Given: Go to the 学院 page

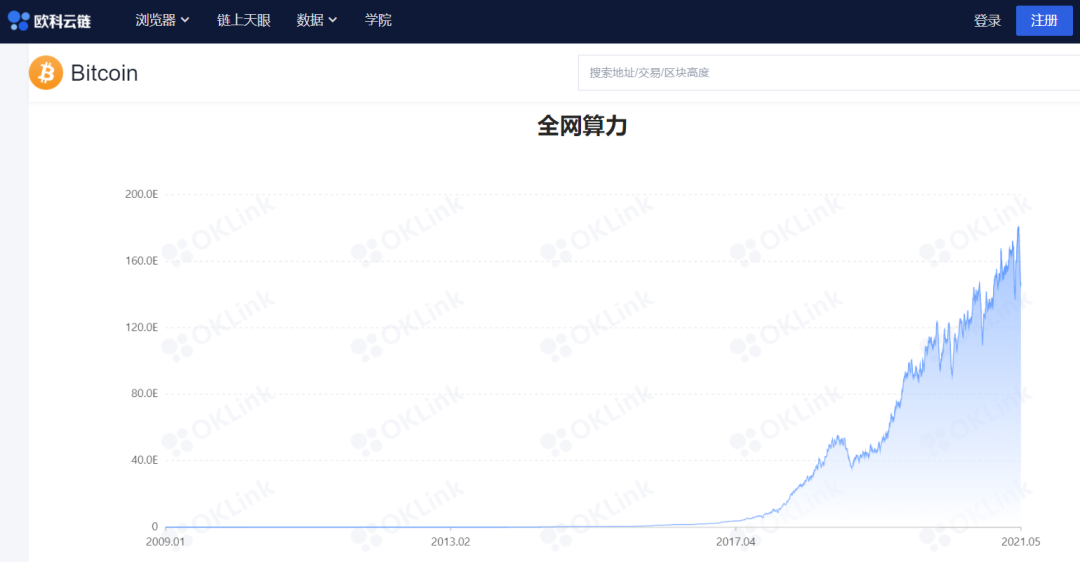Looking at the screenshot, I should tap(378, 21).
